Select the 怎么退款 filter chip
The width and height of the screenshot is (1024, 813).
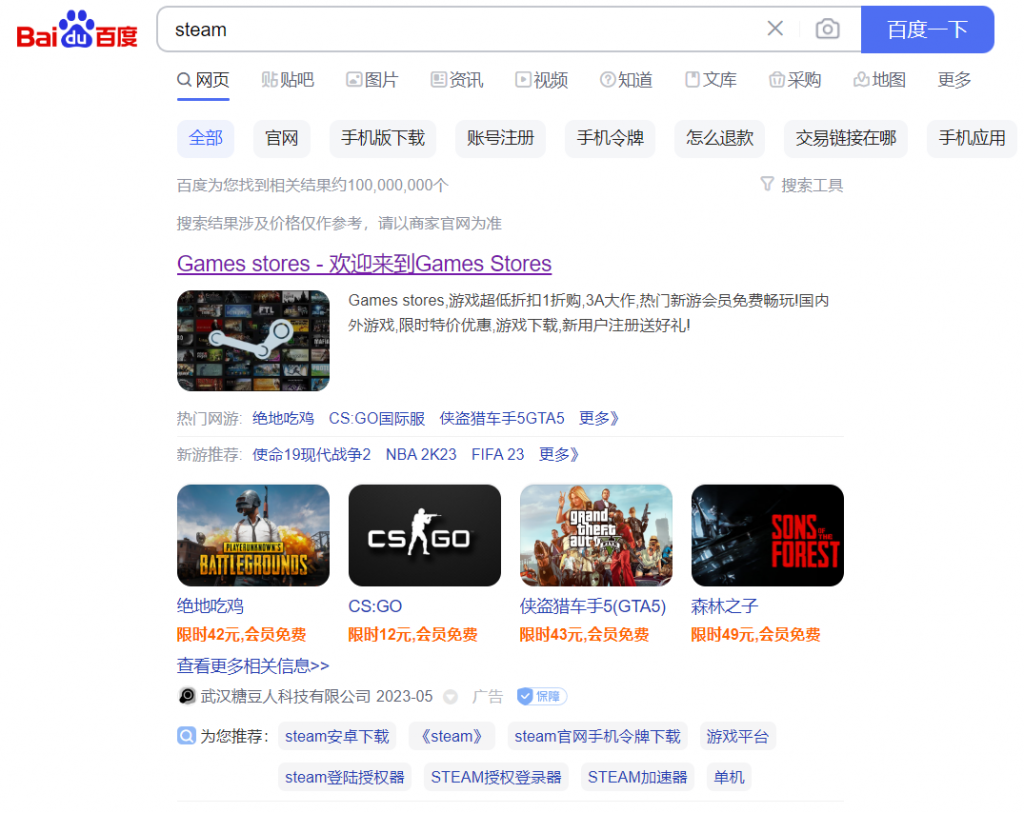[x=720, y=138]
